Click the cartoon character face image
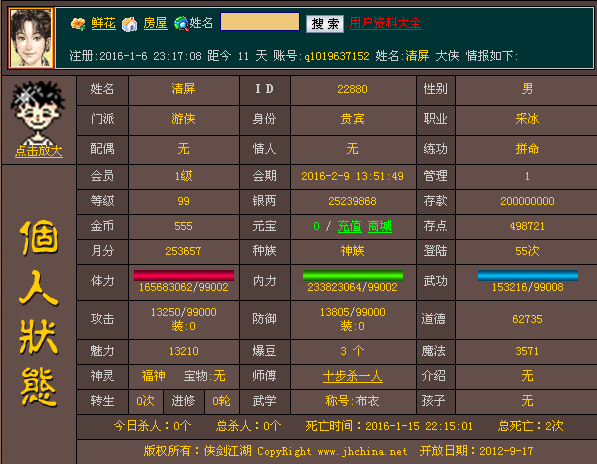Screen dimensions: 597x464 coord(38,112)
